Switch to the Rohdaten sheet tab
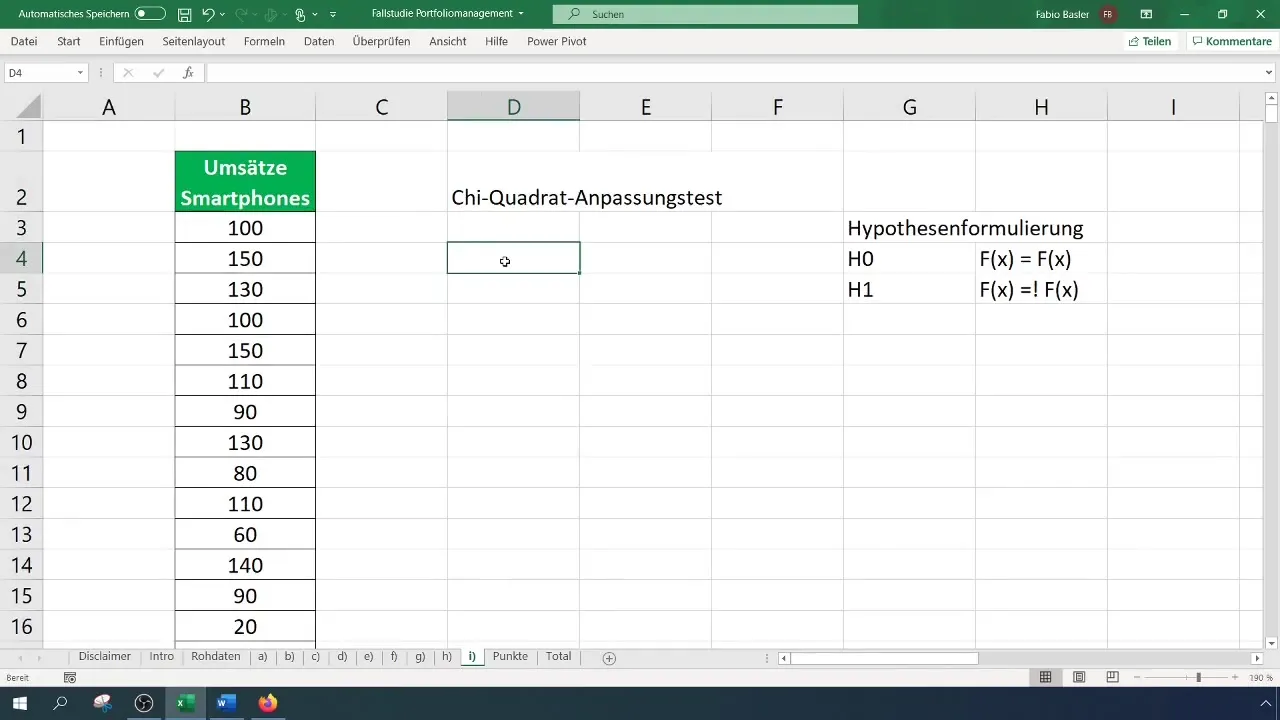 pos(216,657)
